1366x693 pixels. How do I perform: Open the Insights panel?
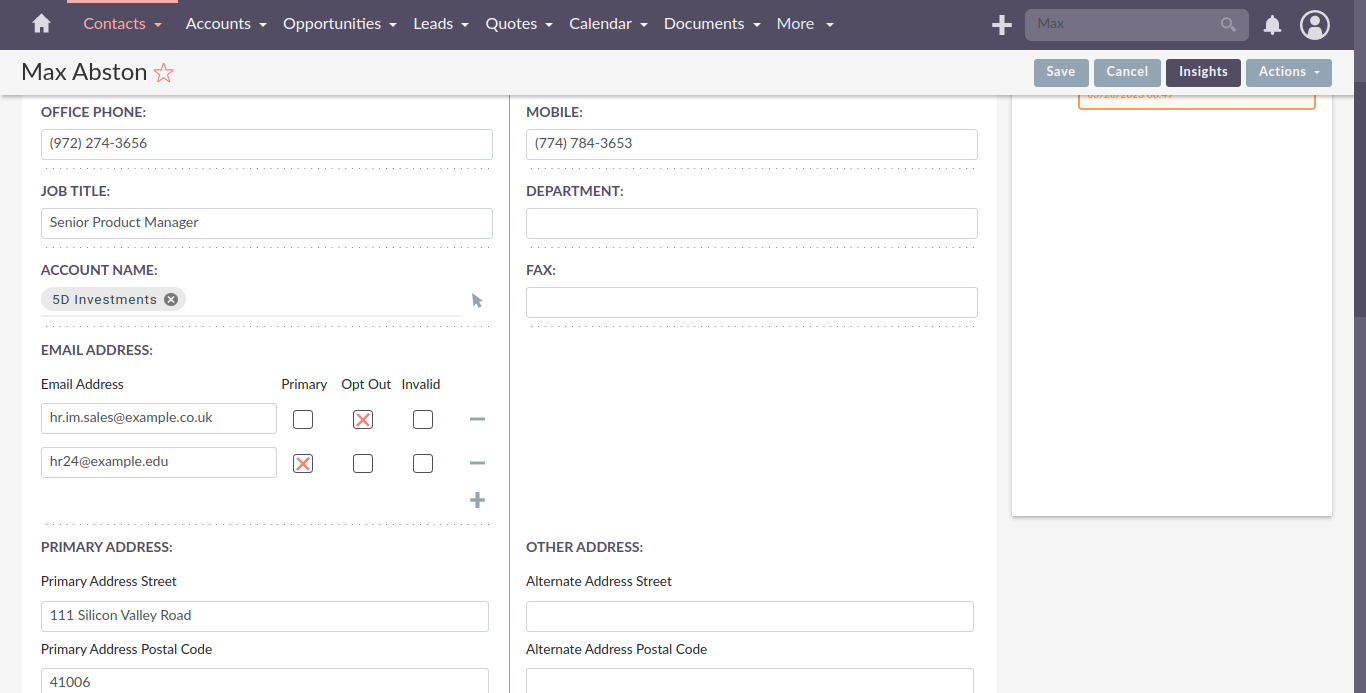(x=1203, y=72)
